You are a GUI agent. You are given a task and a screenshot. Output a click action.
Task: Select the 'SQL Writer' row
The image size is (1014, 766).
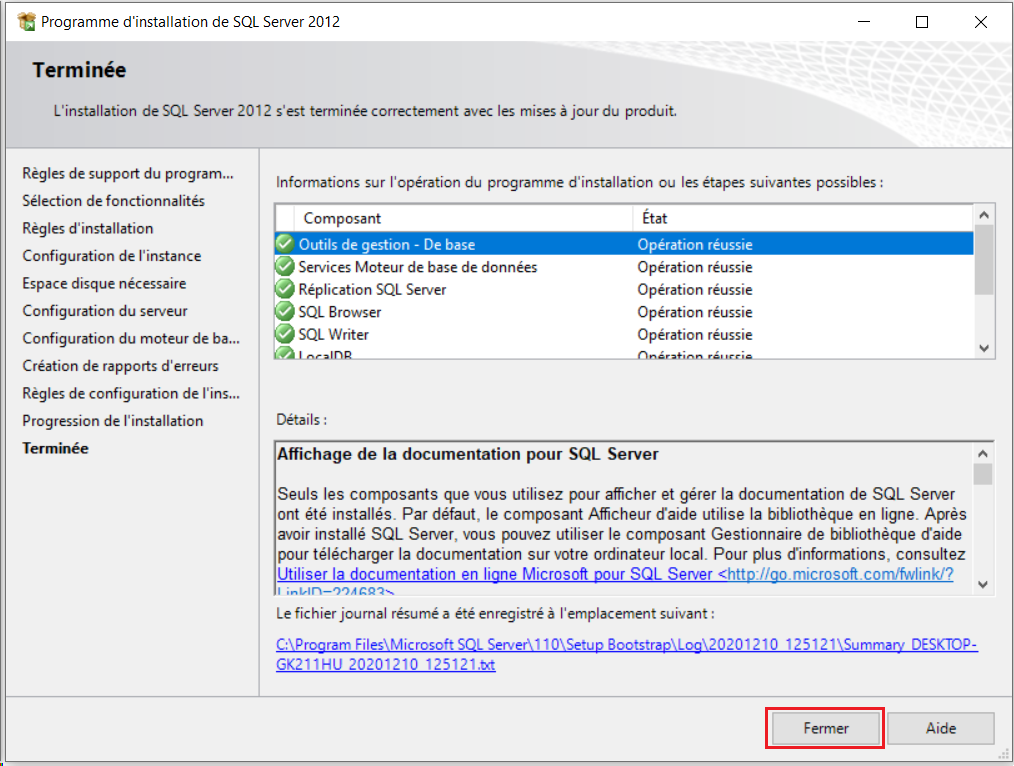(x=624, y=334)
